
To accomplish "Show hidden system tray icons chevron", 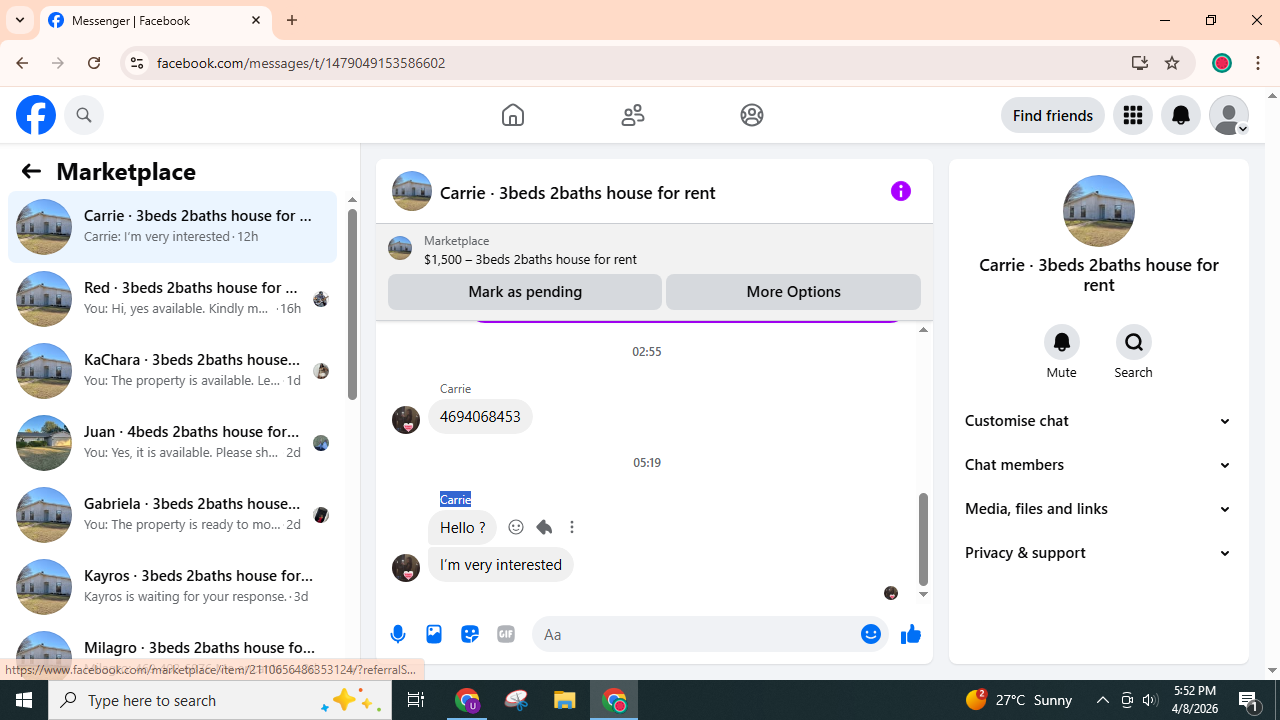I will coord(1102,700).
